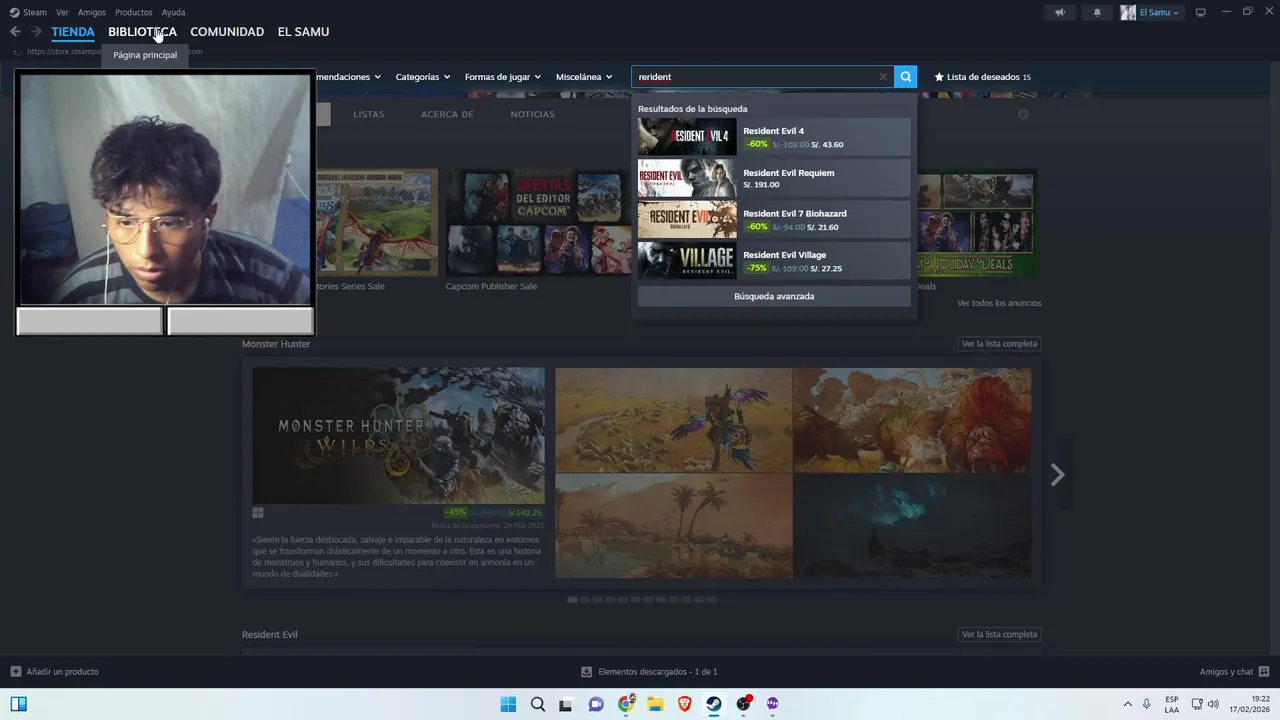Advance the Monster Hunter carousel right
This screenshot has width=1280, height=720.
(x=1058, y=475)
